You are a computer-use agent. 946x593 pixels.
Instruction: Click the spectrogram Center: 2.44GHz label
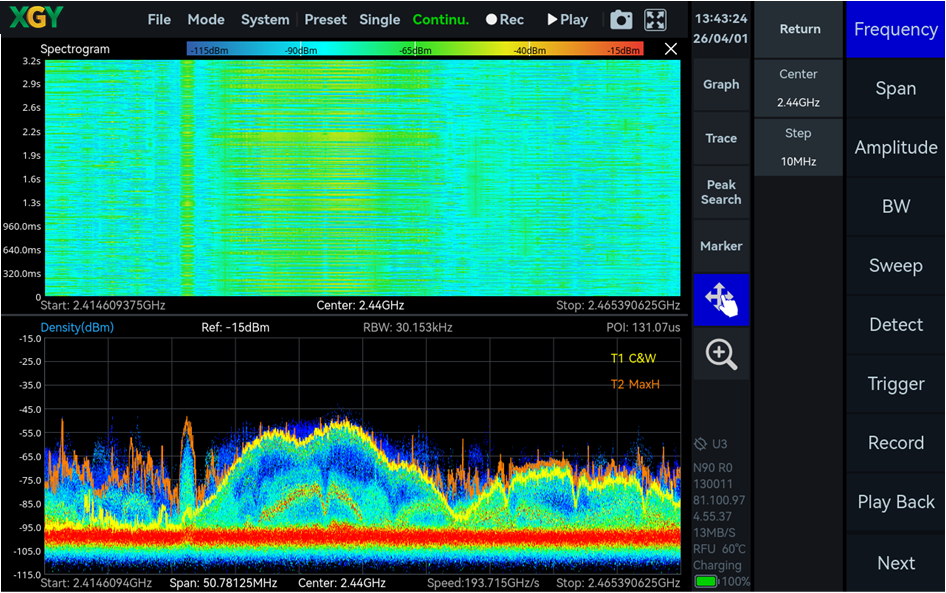click(360, 305)
